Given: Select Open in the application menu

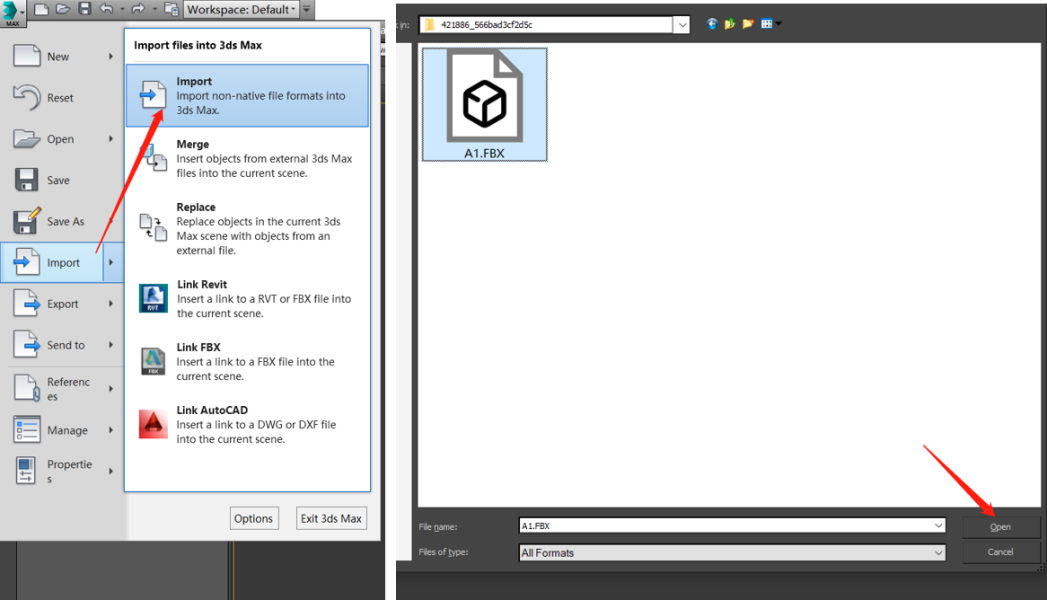Looking at the screenshot, I should pos(60,139).
